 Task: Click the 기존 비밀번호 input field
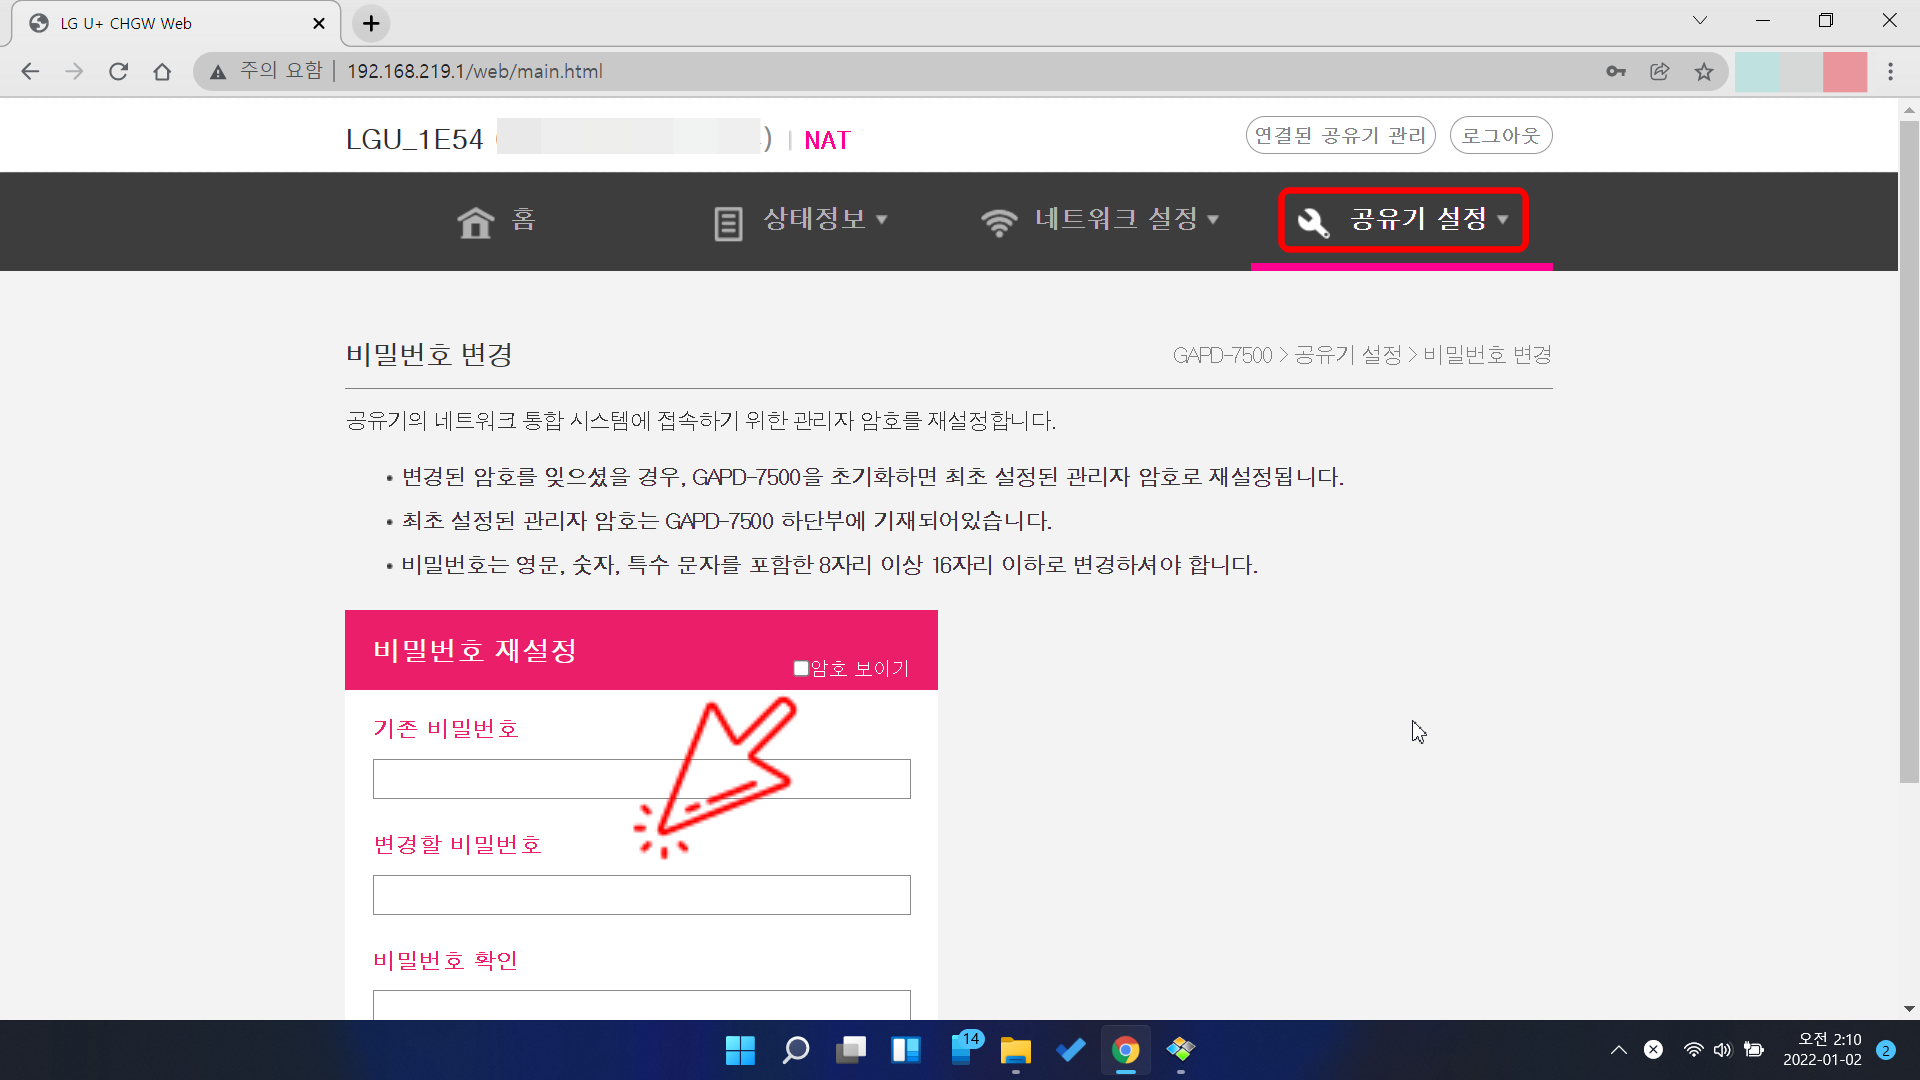(x=520, y=779)
